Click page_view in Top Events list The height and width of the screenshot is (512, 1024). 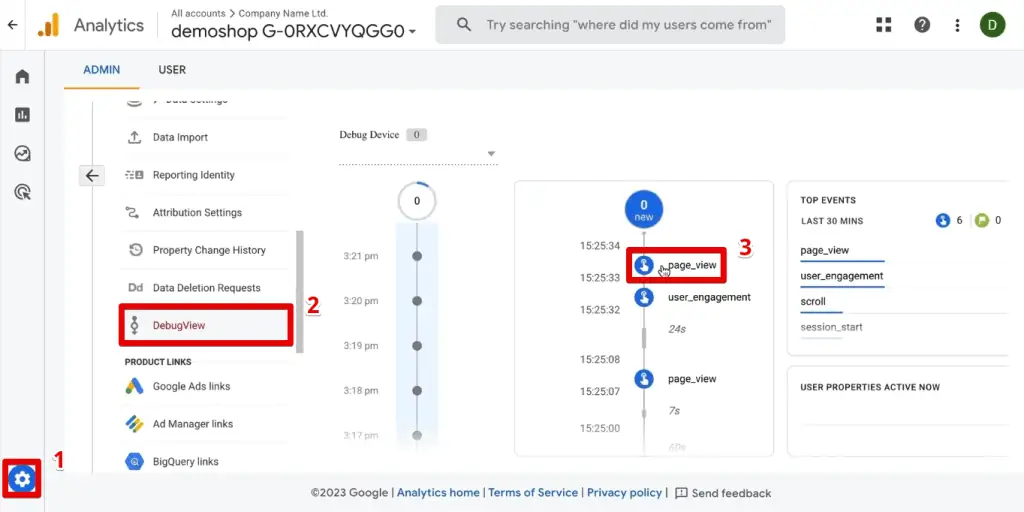pos(824,250)
